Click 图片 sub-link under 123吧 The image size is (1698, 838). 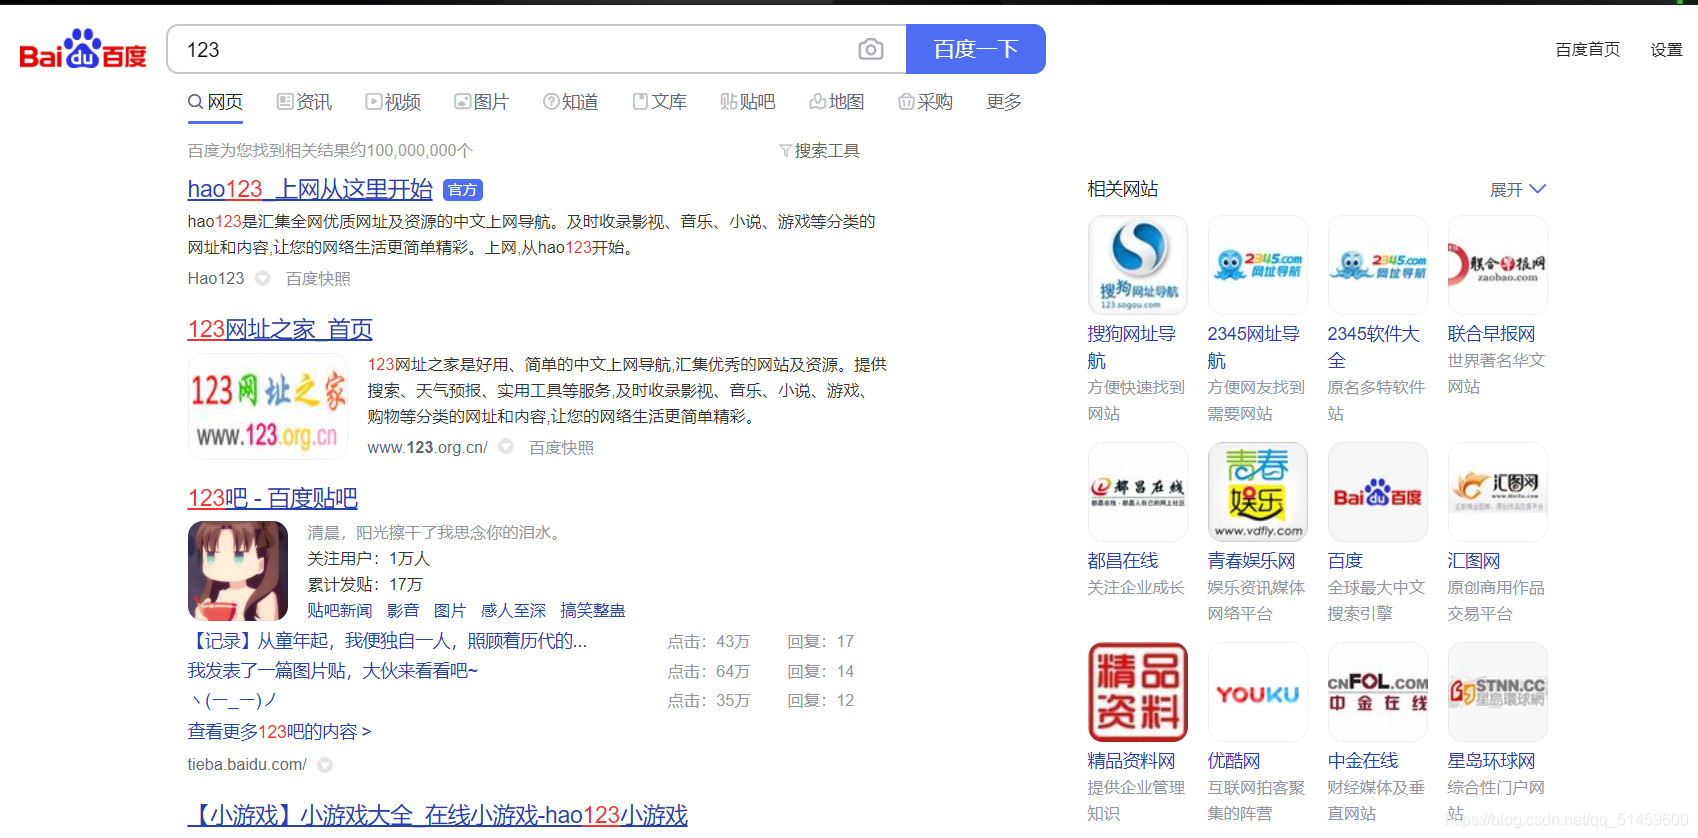[x=450, y=610]
